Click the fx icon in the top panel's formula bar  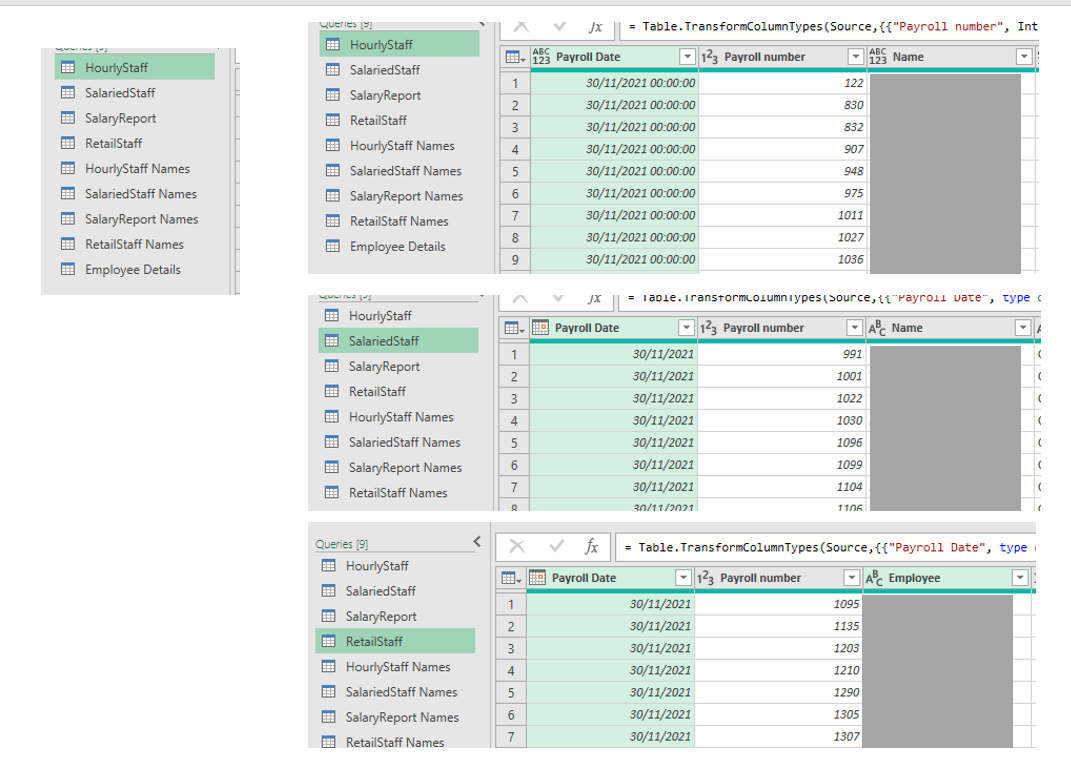point(596,27)
